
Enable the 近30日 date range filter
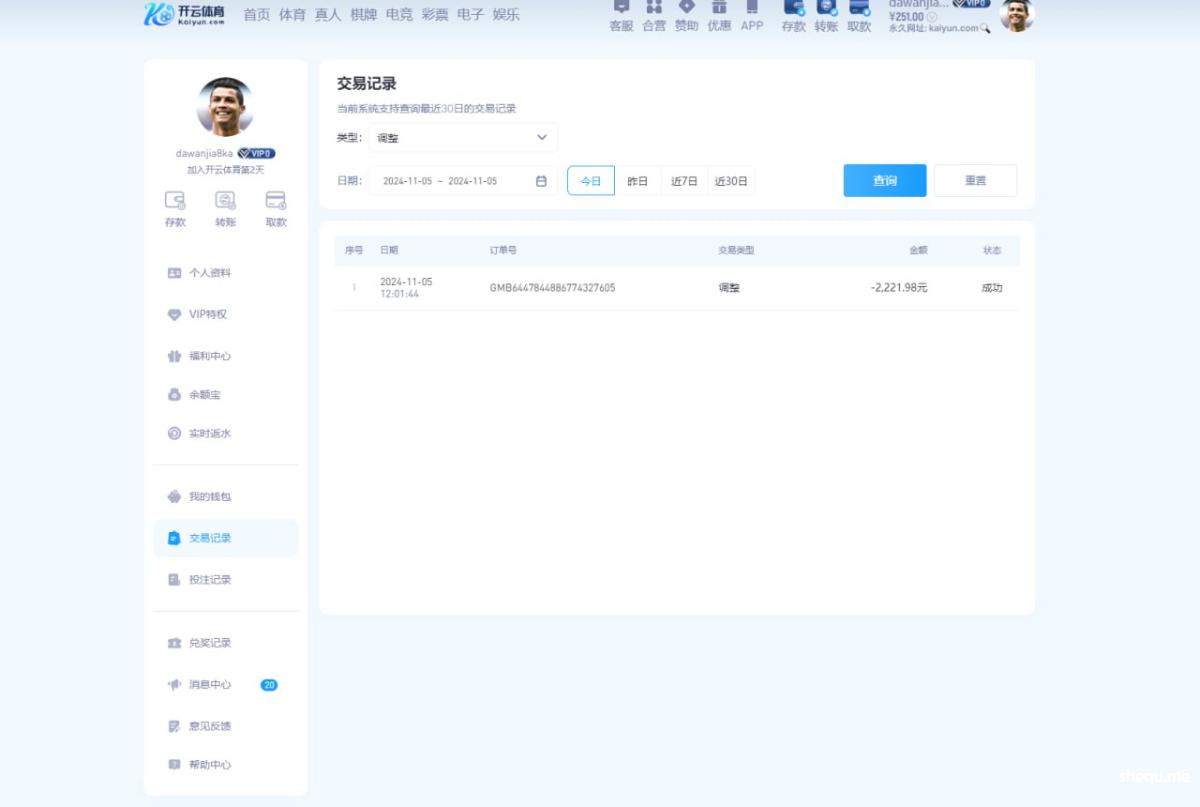click(x=731, y=180)
